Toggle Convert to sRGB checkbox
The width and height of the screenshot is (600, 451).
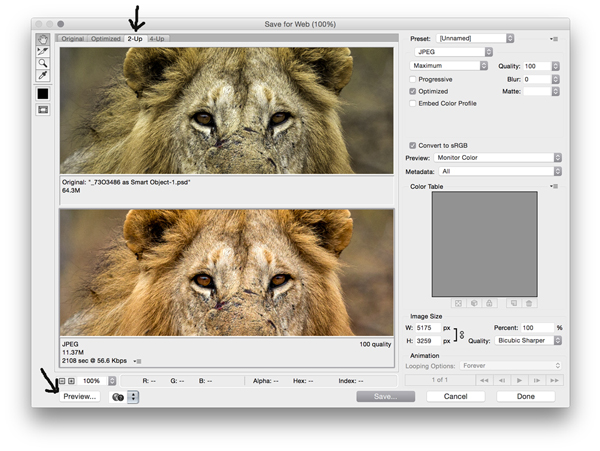click(x=413, y=145)
